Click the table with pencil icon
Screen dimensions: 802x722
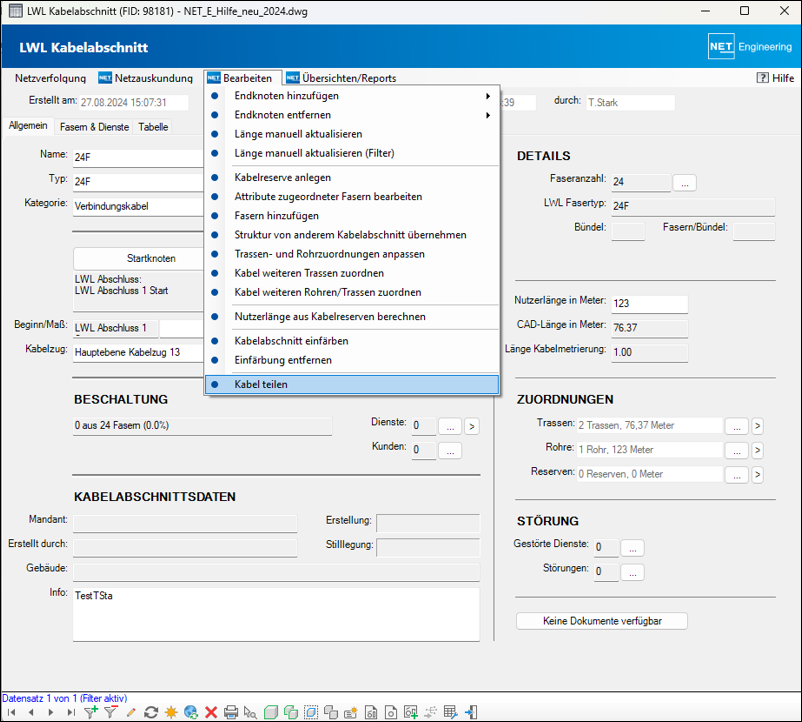451,712
